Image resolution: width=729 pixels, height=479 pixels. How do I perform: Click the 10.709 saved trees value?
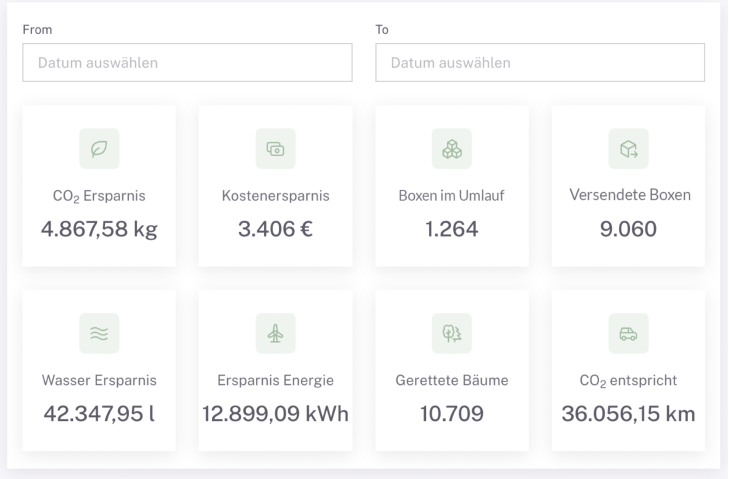[452, 414]
